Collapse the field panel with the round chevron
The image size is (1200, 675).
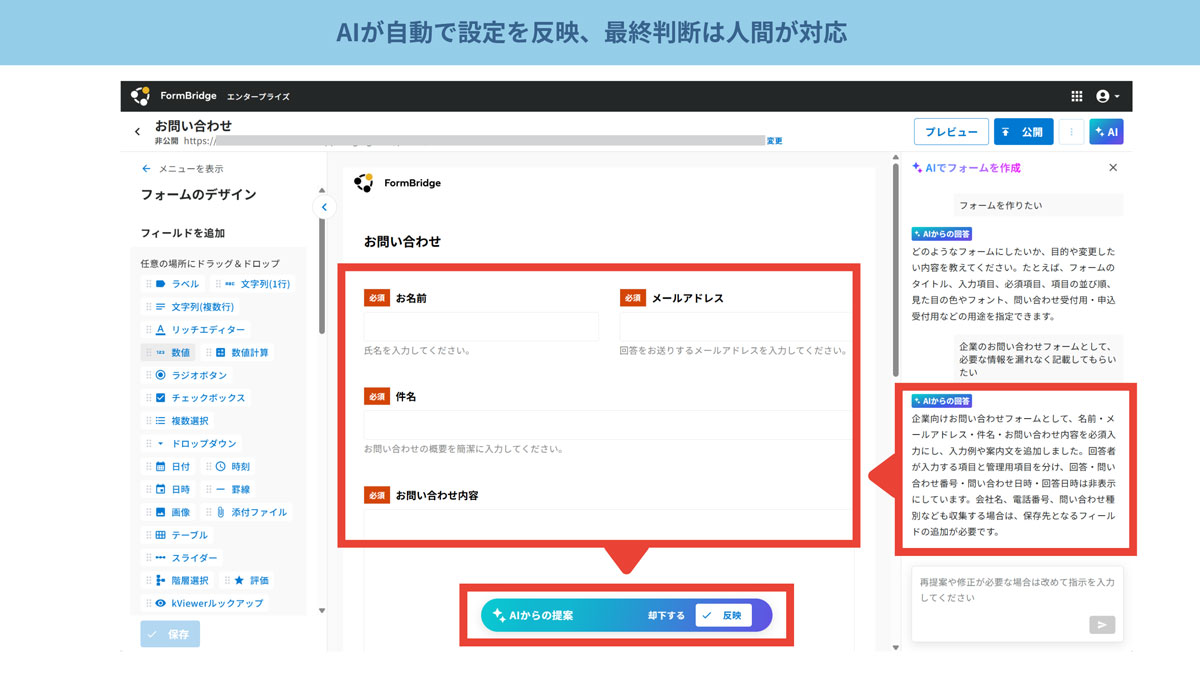point(324,207)
